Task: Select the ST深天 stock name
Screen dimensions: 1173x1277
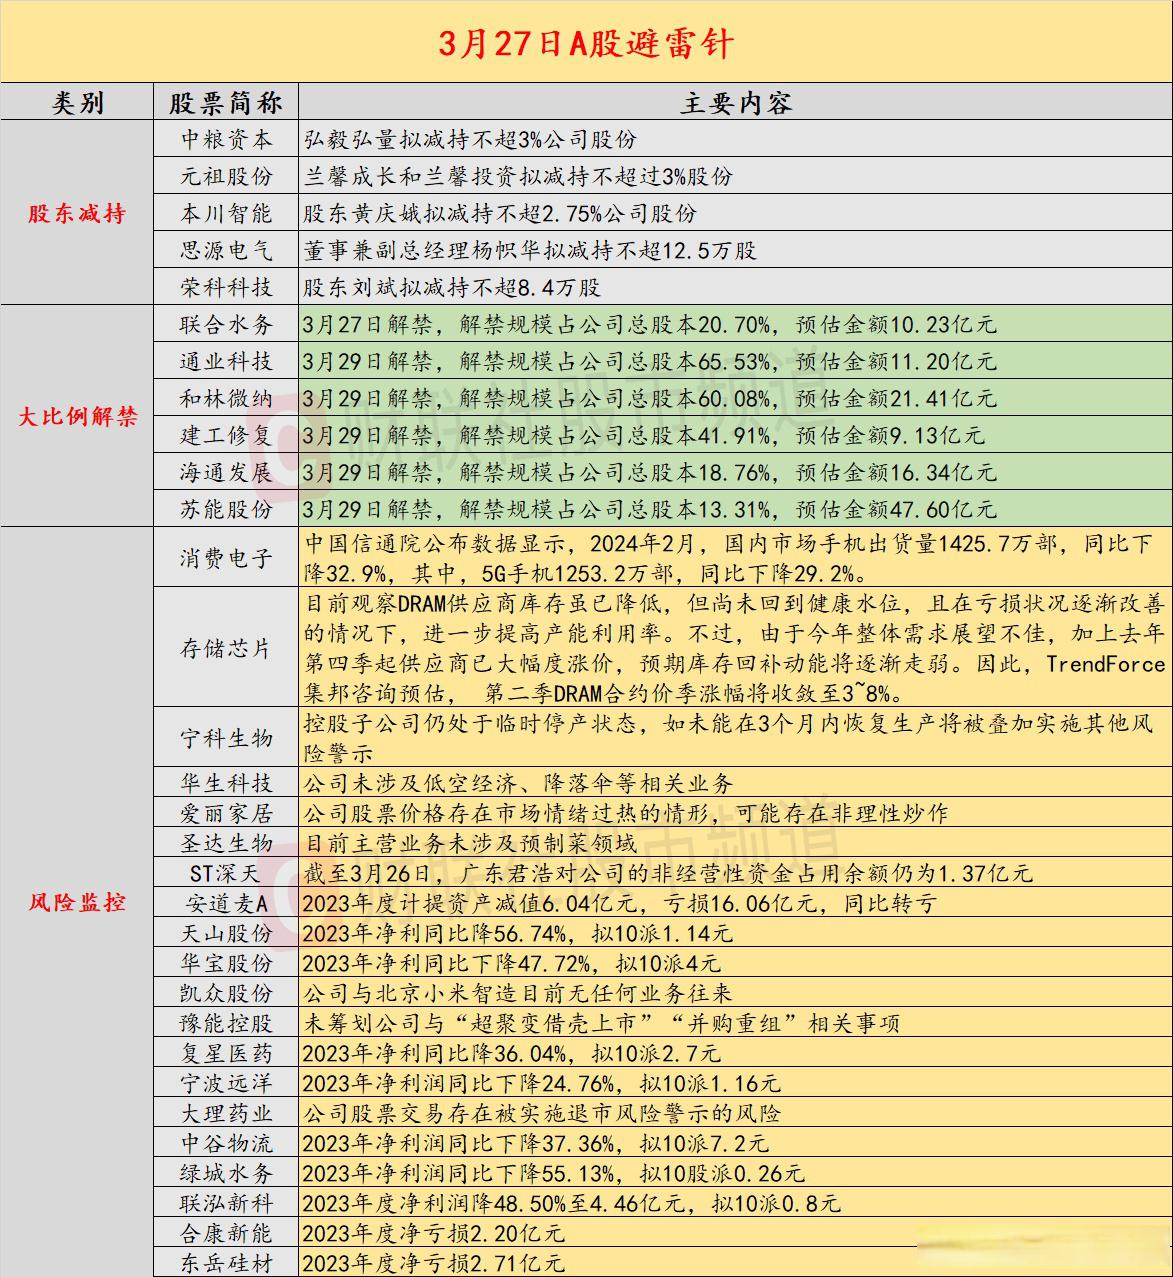Action: click(x=226, y=874)
